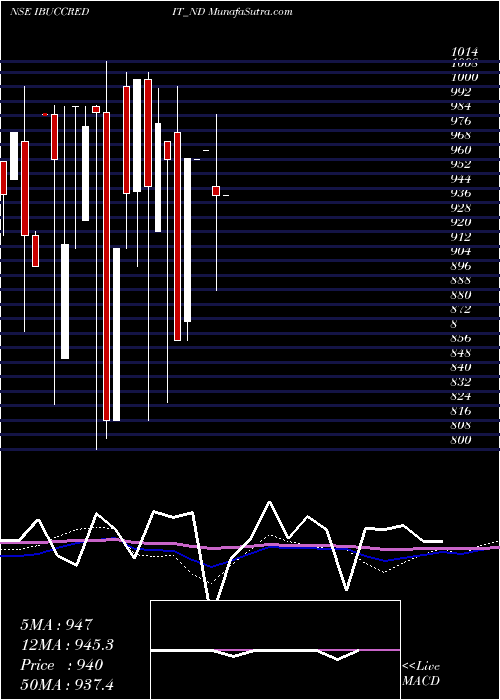Image resolution: width=500 pixels, height=700 pixels.
Task: Select the 1014 price axis label
Action: pyautogui.click(x=465, y=51)
